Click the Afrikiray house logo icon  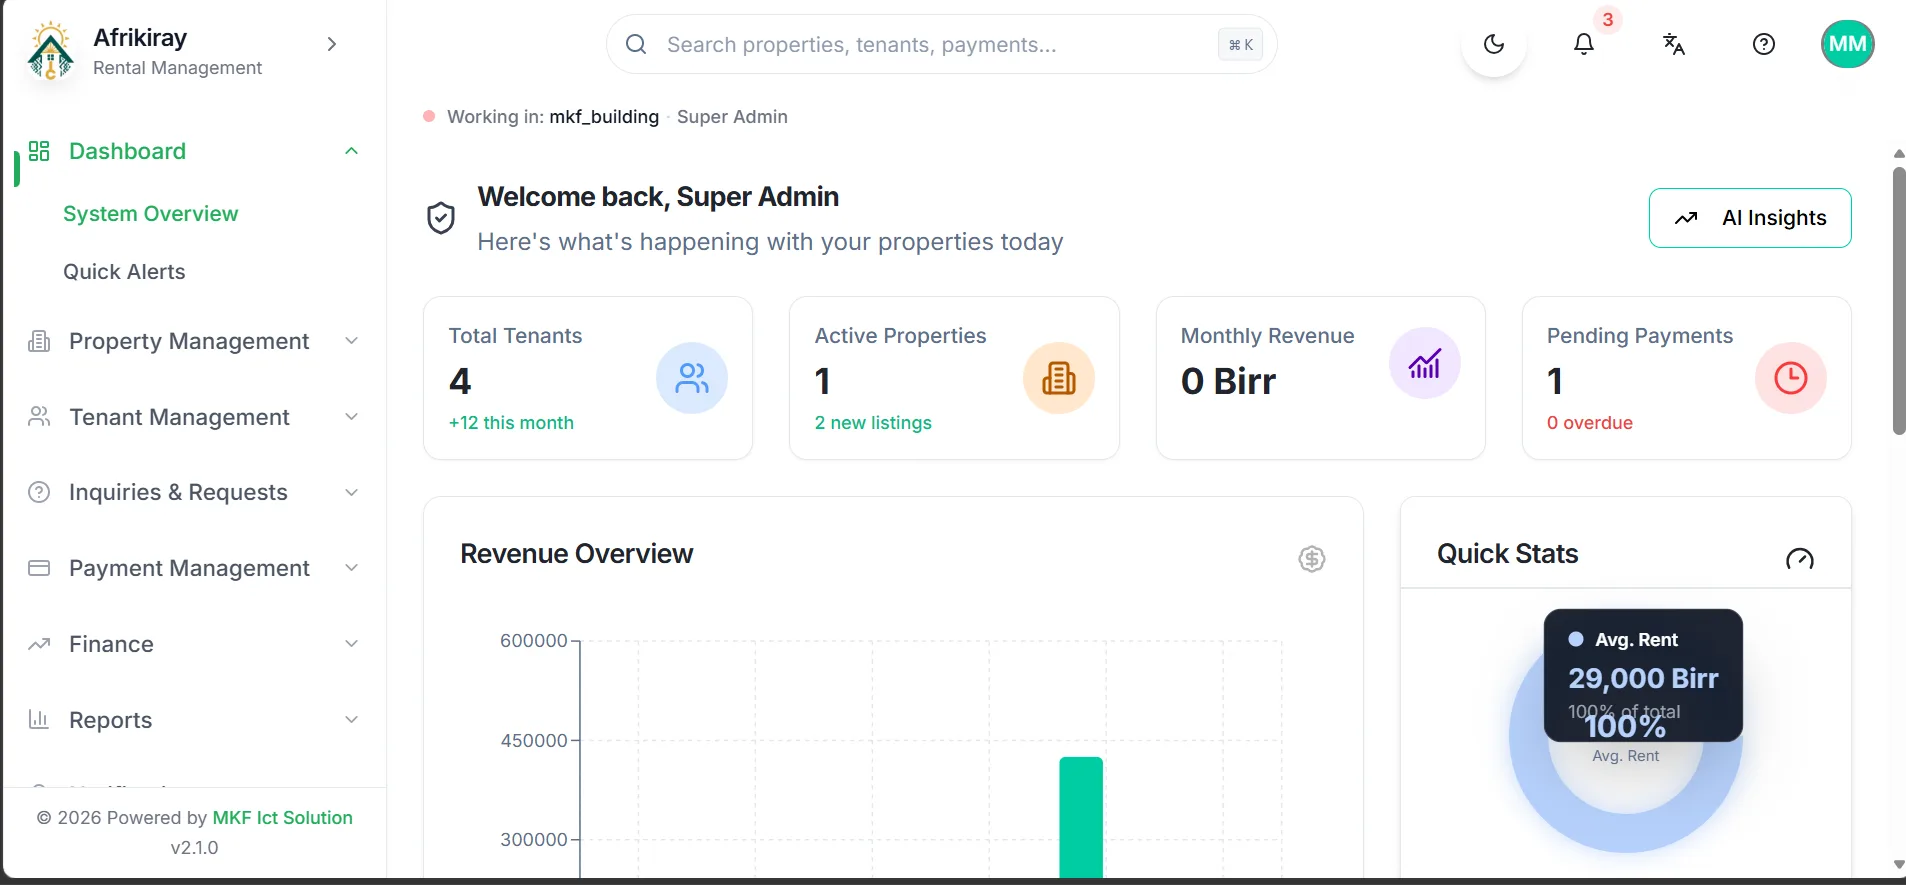51,52
